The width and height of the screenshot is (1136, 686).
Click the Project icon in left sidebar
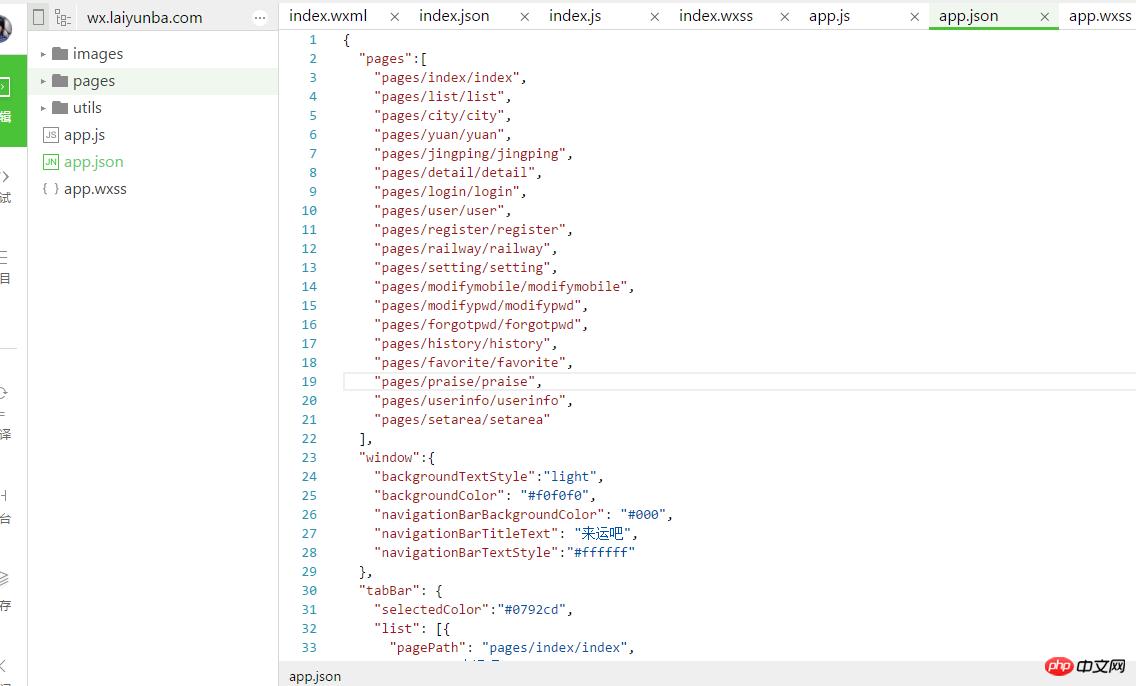coord(5,265)
